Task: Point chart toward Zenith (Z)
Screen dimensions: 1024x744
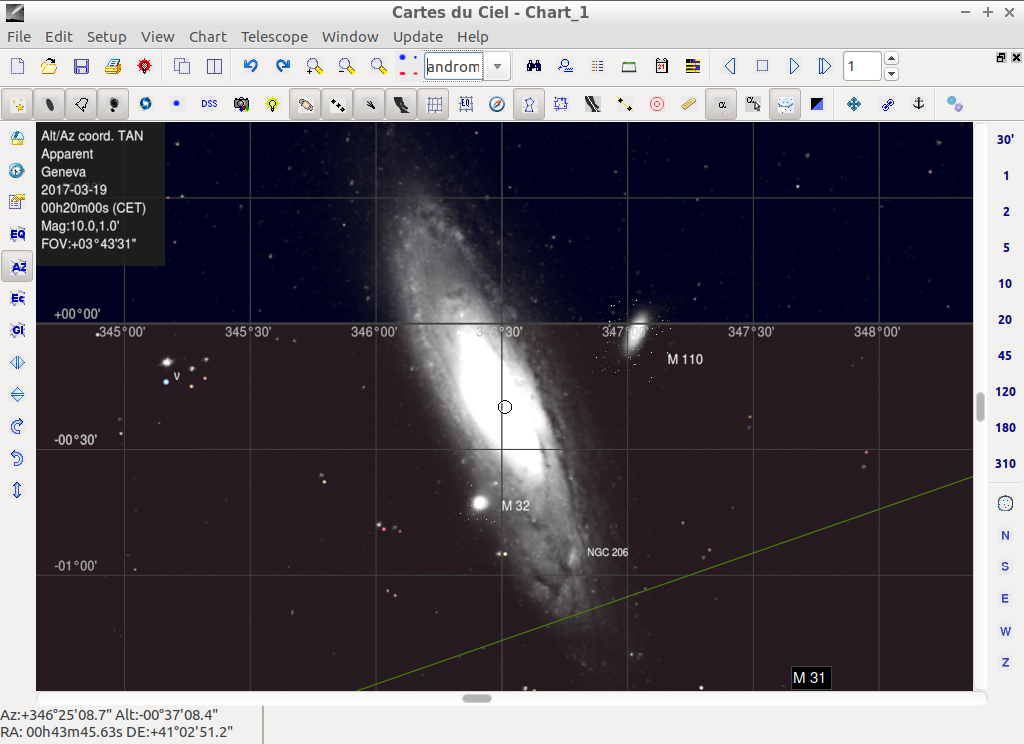Action: [x=1005, y=662]
